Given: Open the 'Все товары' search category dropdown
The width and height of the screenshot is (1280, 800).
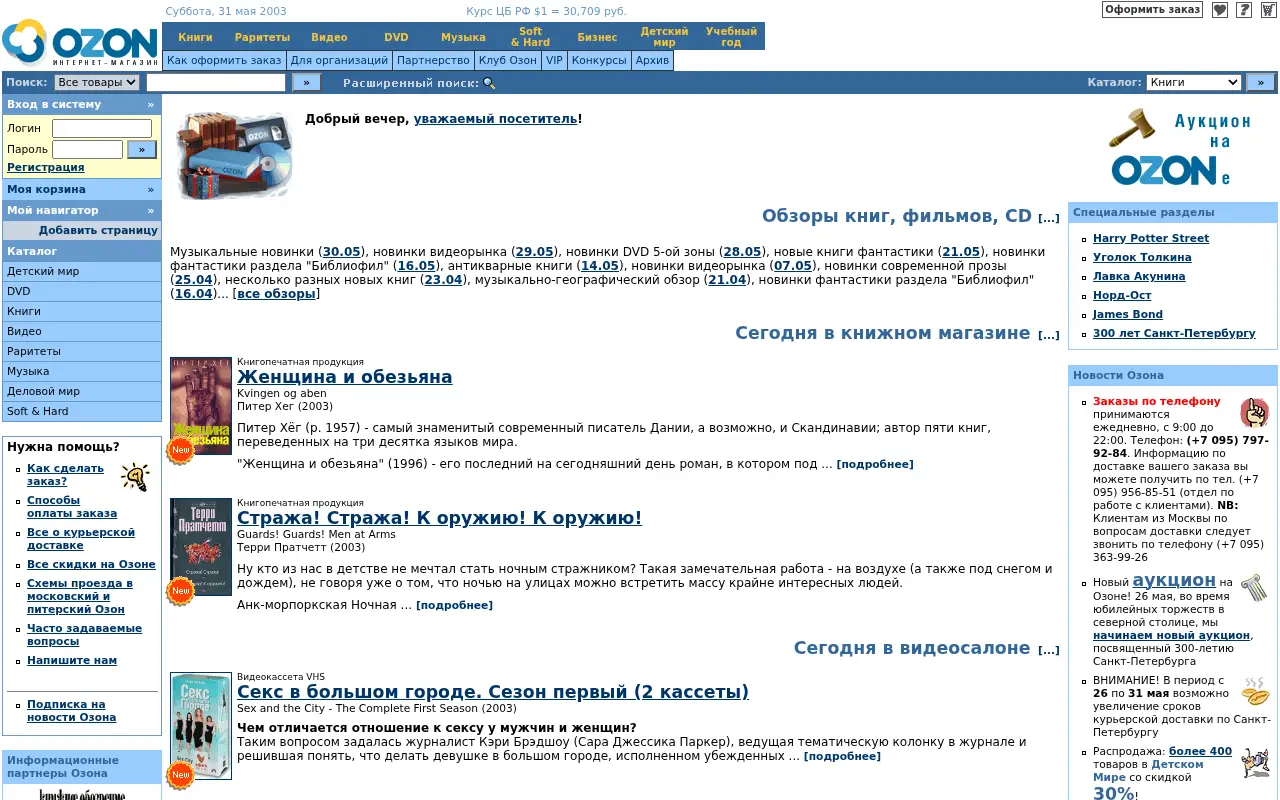Looking at the screenshot, I should coord(97,83).
